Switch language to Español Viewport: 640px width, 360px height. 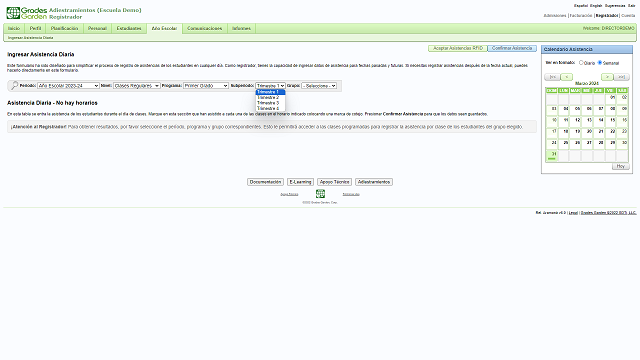pyautogui.click(x=580, y=6)
